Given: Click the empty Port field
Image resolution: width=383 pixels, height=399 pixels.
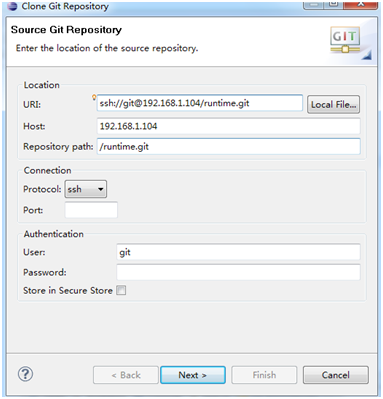Looking at the screenshot, I should coord(91,210).
